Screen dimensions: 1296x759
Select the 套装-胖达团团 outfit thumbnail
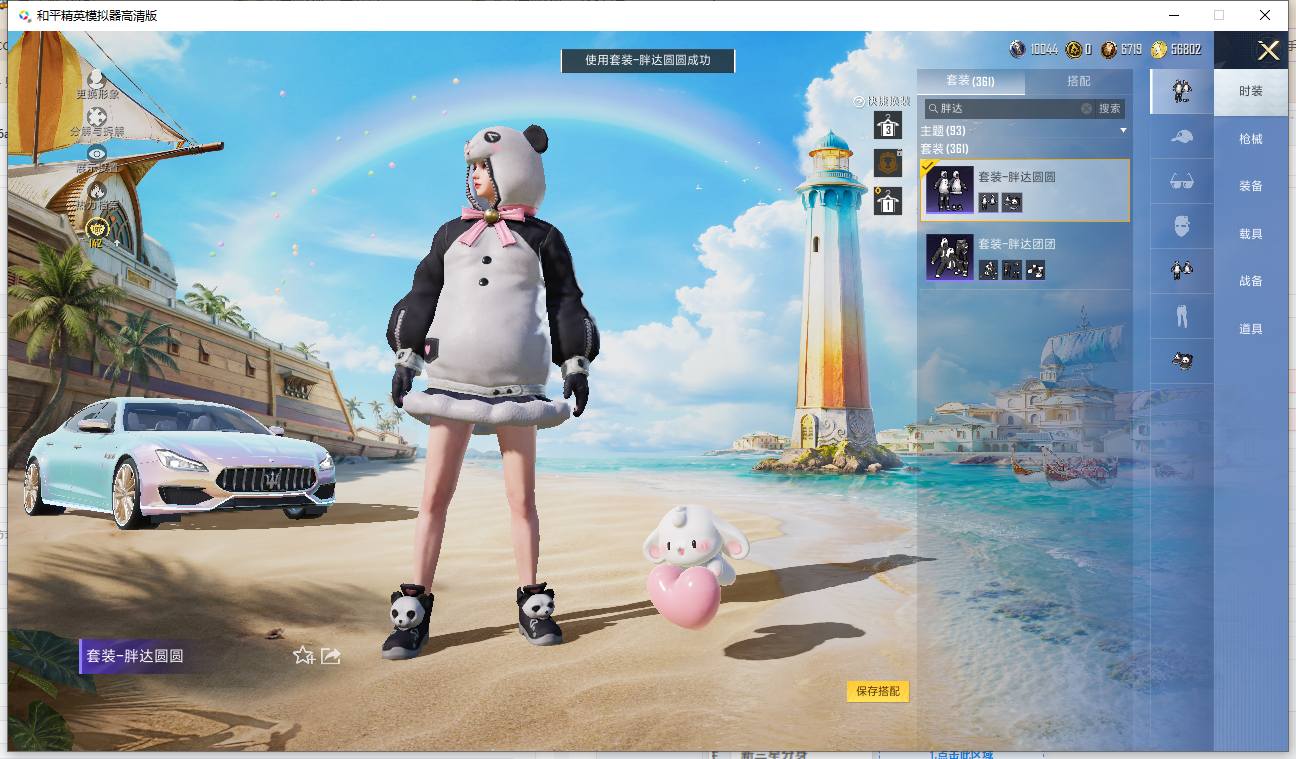[x=949, y=258]
